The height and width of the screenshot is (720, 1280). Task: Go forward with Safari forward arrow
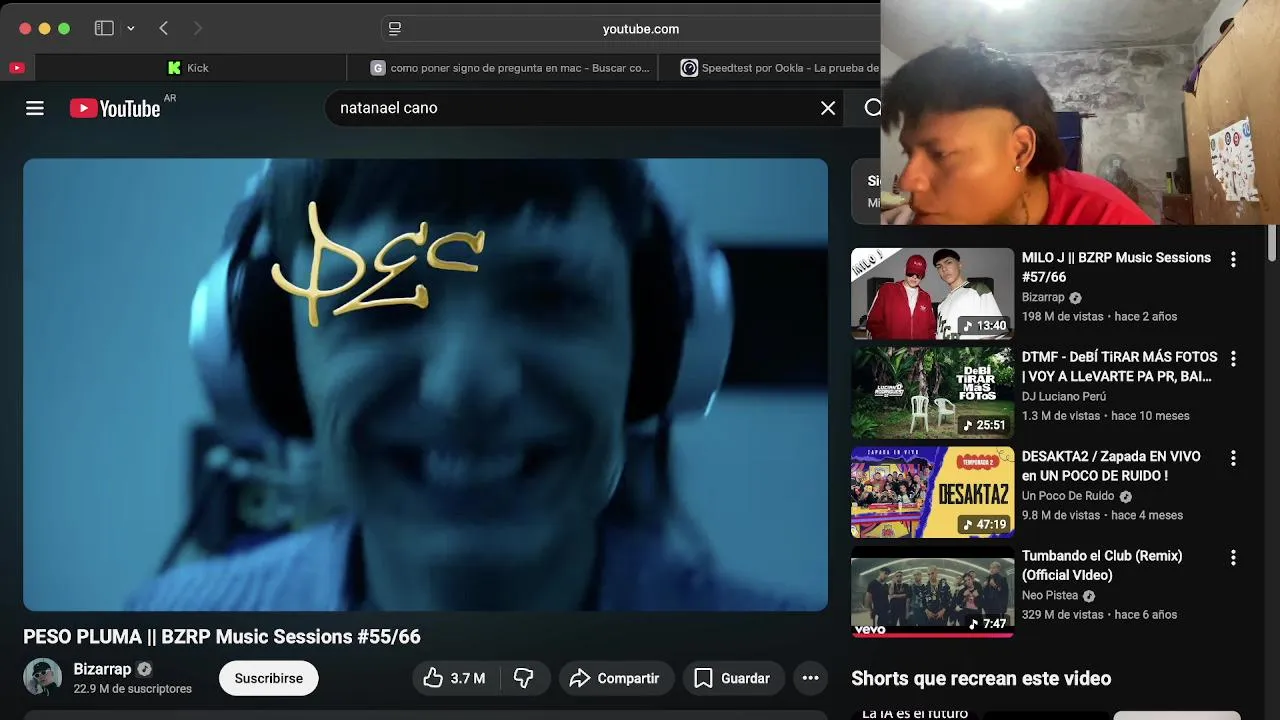click(197, 28)
